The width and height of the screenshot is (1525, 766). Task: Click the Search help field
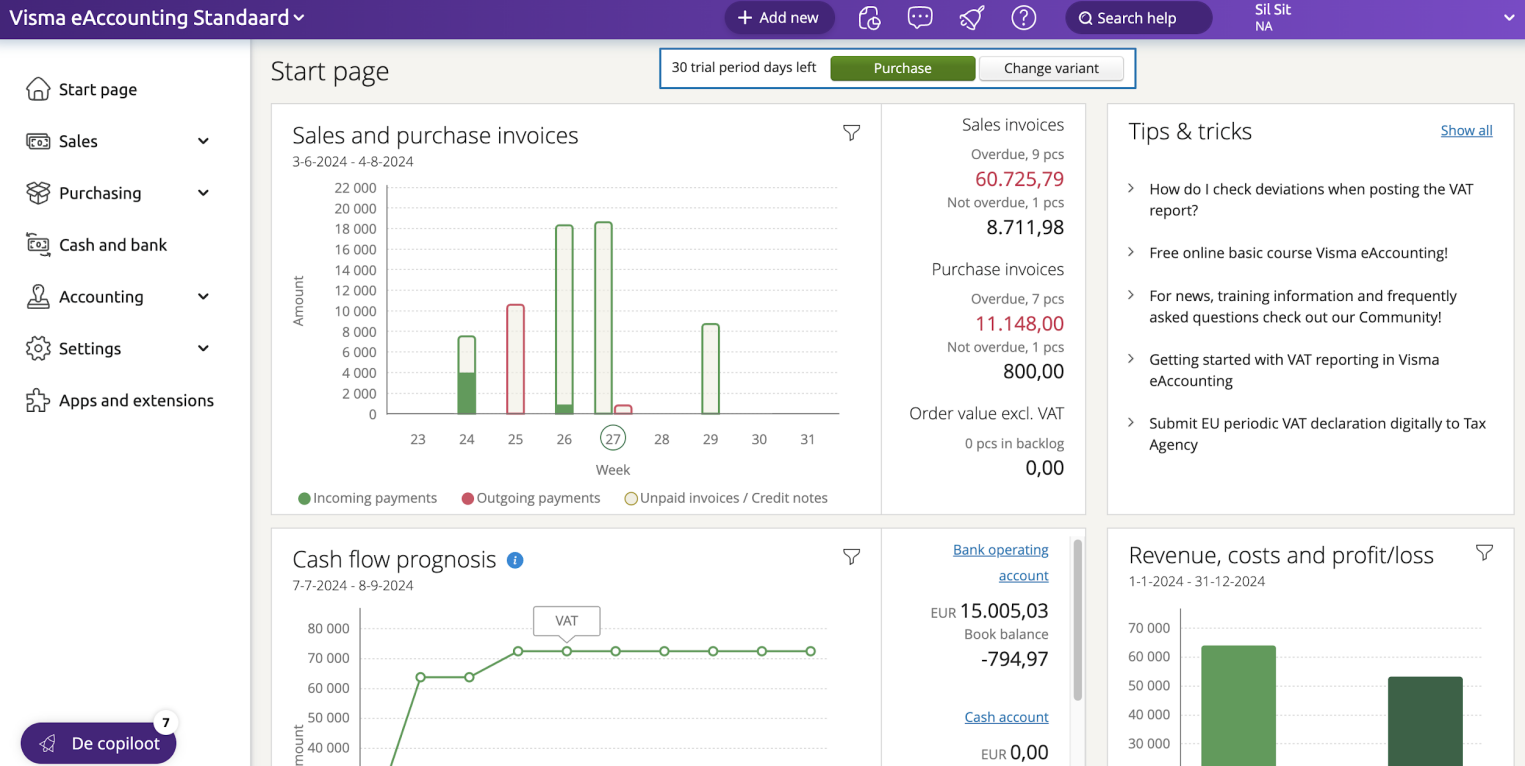pos(1137,18)
